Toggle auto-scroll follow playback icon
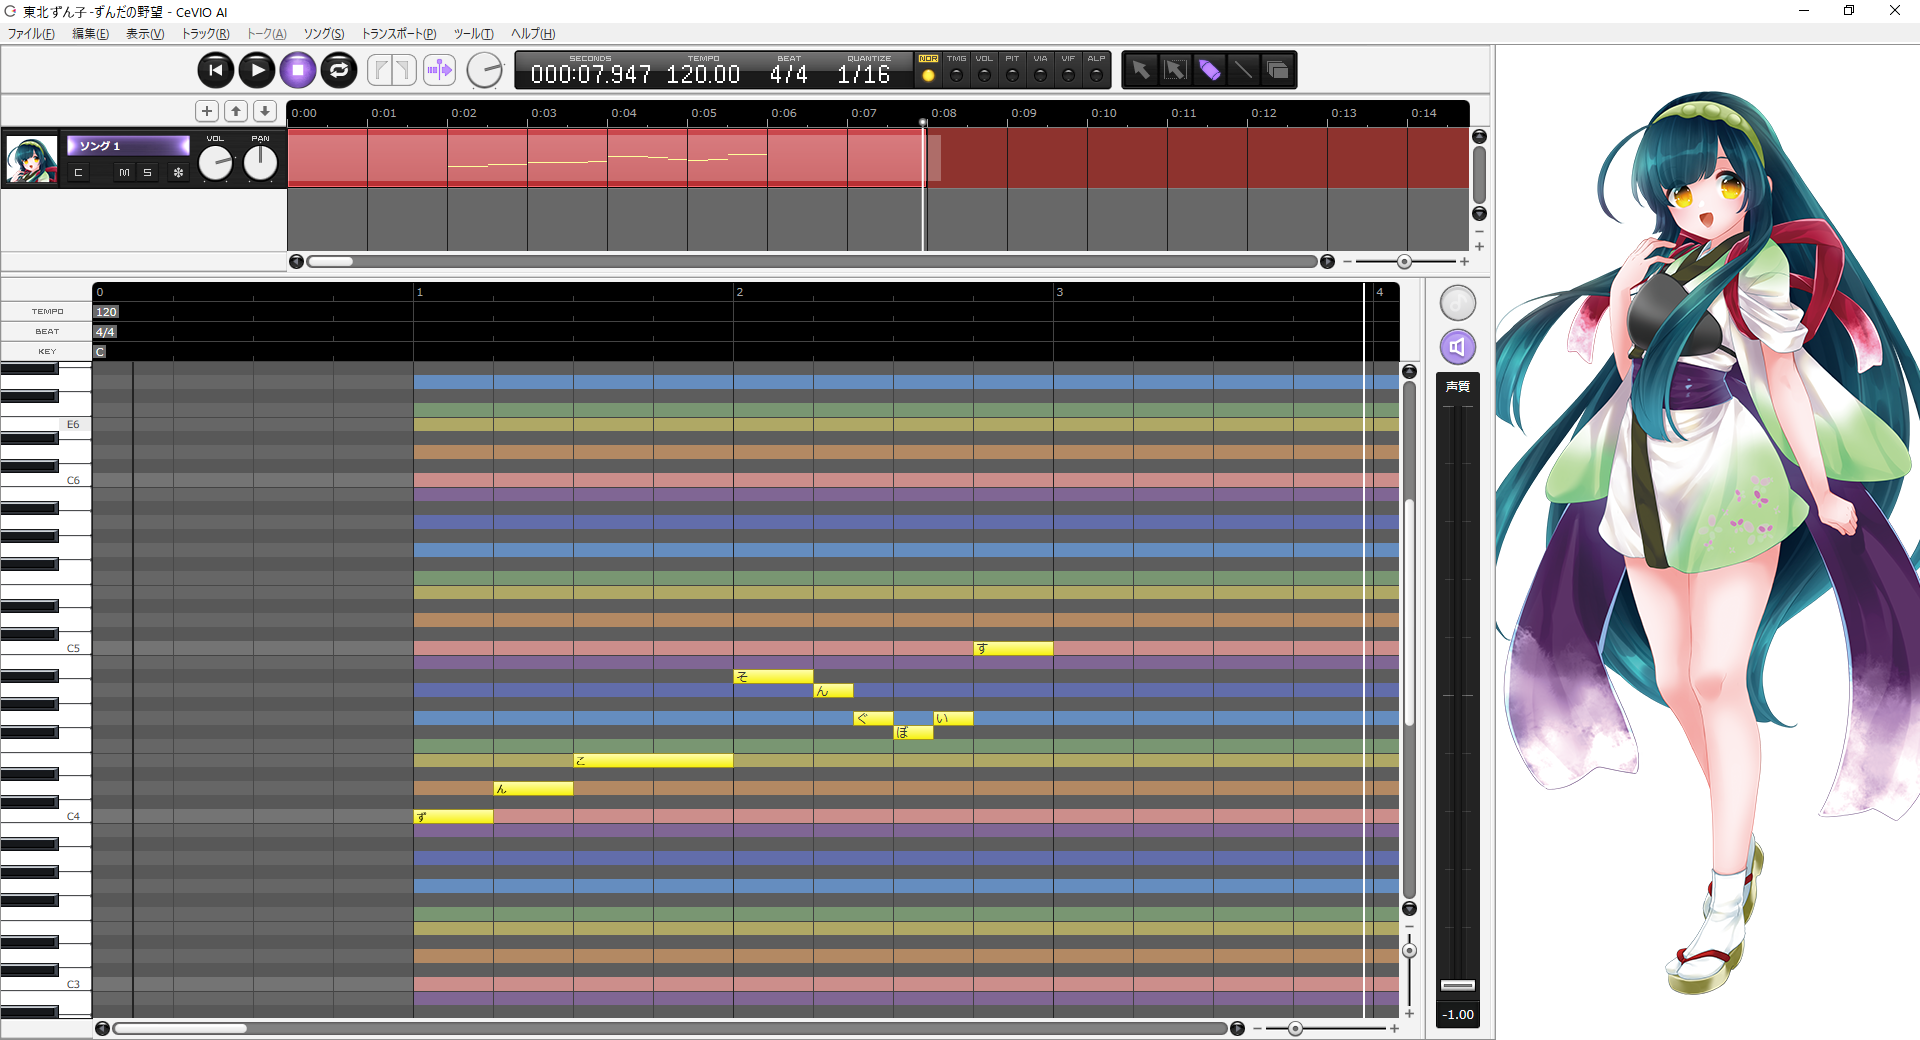The image size is (1920, 1040). [x=439, y=70]
